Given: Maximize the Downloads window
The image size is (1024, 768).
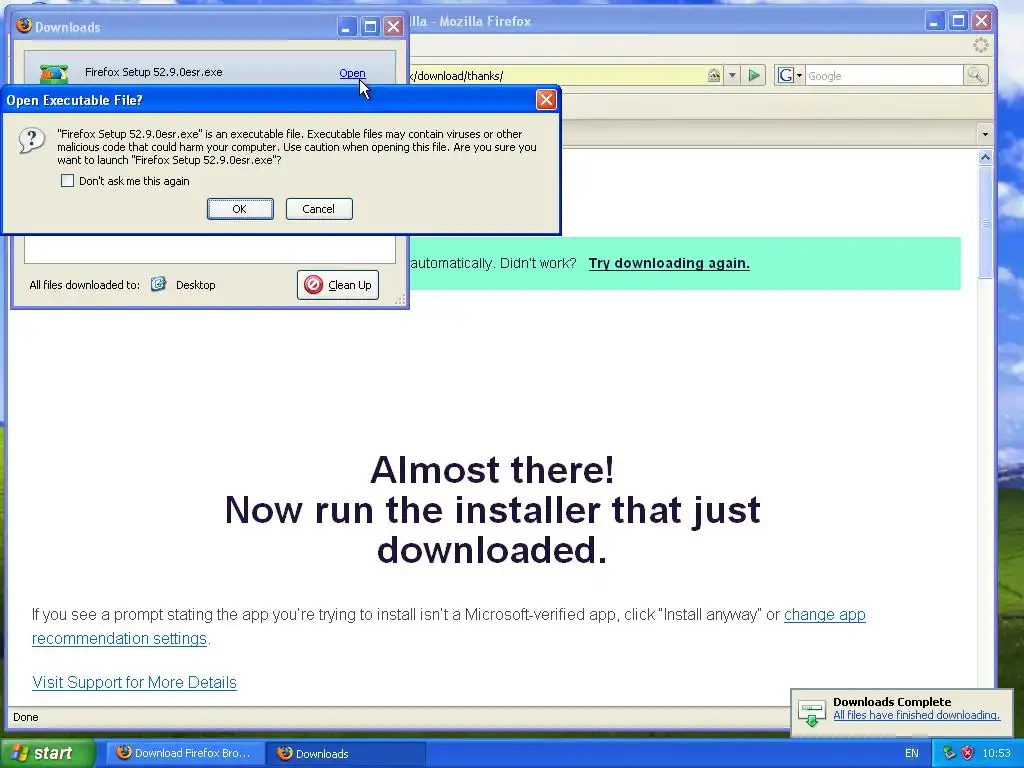Looking at the screenshot, I should pos(370,27).
